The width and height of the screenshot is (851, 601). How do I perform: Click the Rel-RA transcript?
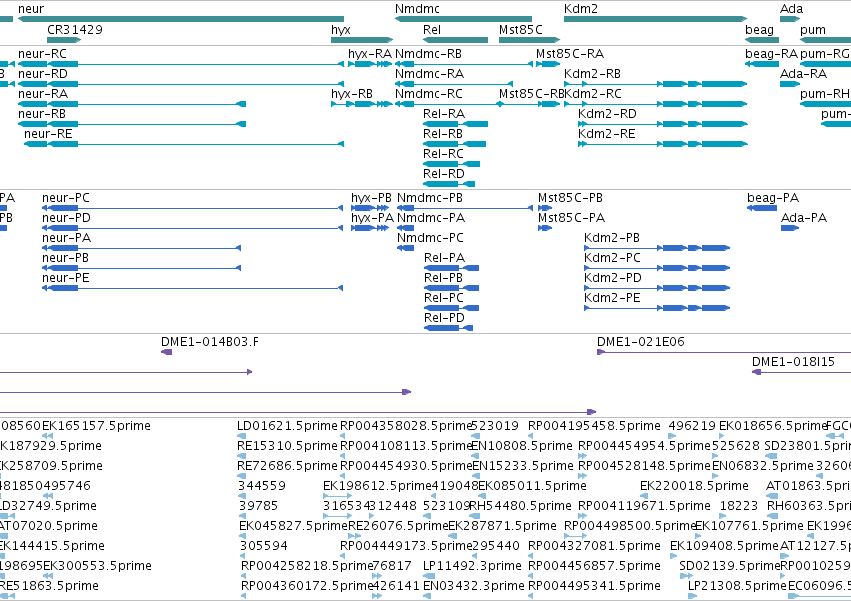tap(455, 124)
